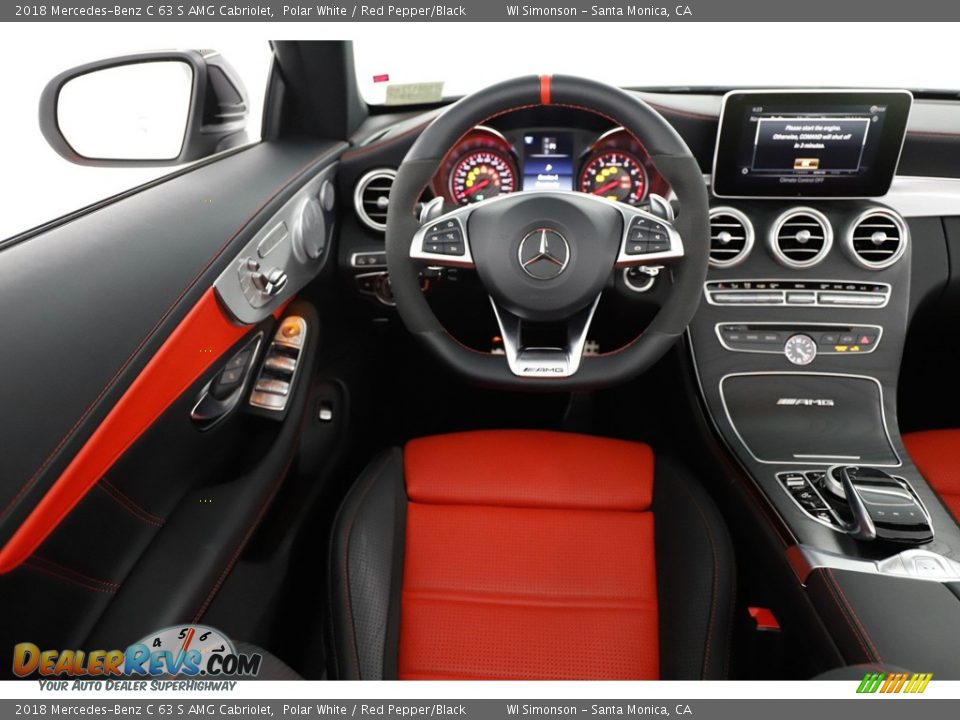Click 'WI Simonson - Santa Monica, CA' in top caption
Image resolution: width=960 pixels, height=720 pixels.
(x=599, y=10)
